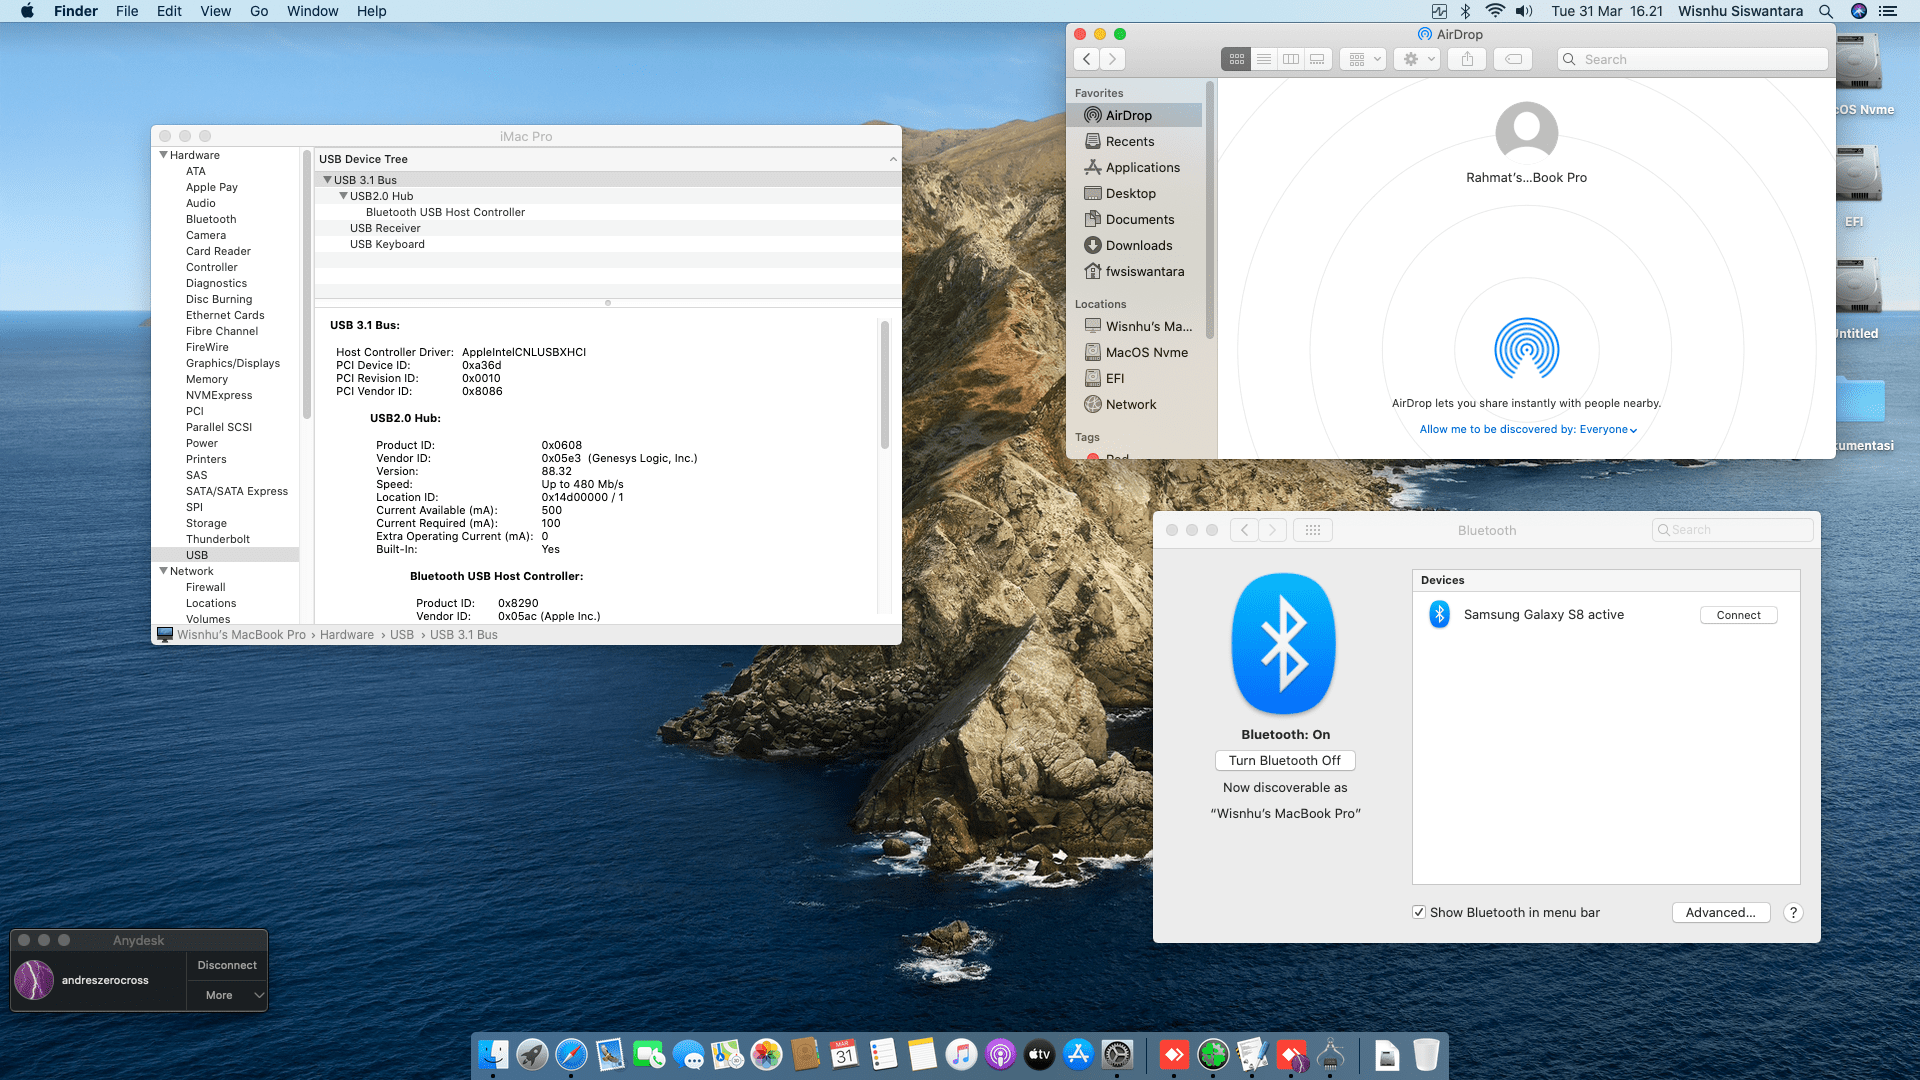Screen dimensions: 1920x1080
Task: Select Thunderbolt in the Hardware list
Action: [217, 539]
